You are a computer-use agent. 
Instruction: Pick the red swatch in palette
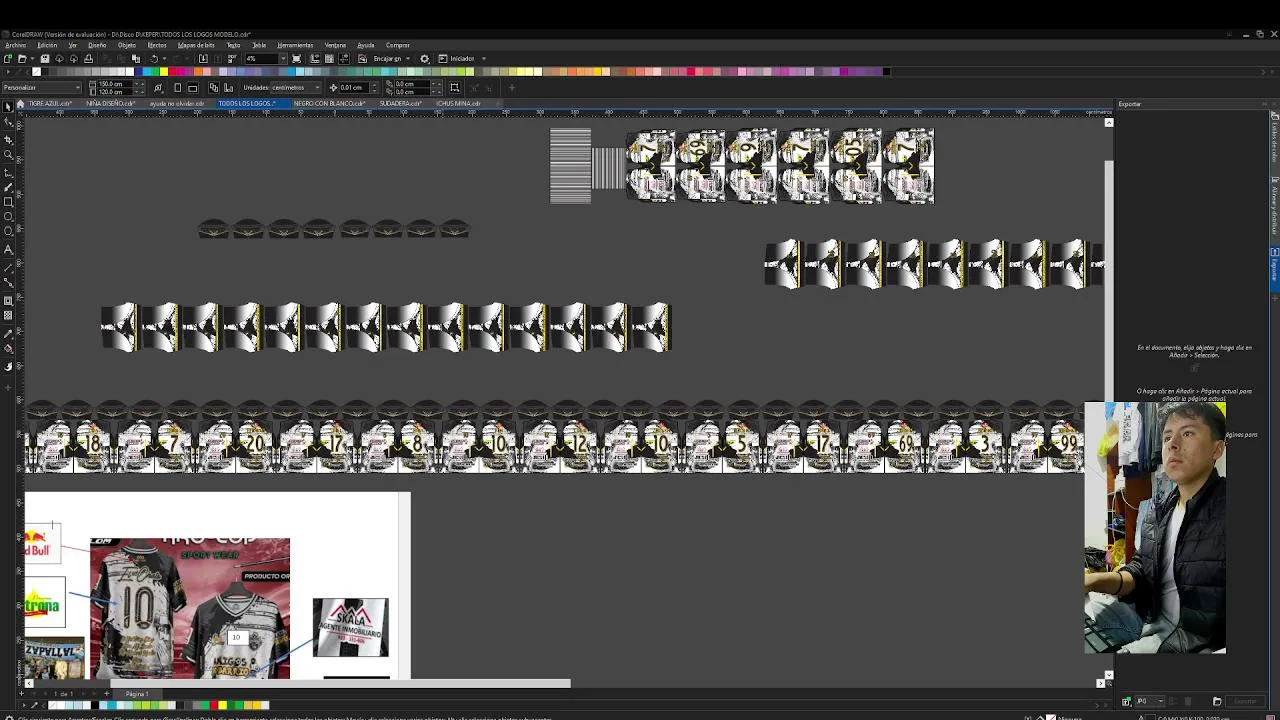coord(173,72)
